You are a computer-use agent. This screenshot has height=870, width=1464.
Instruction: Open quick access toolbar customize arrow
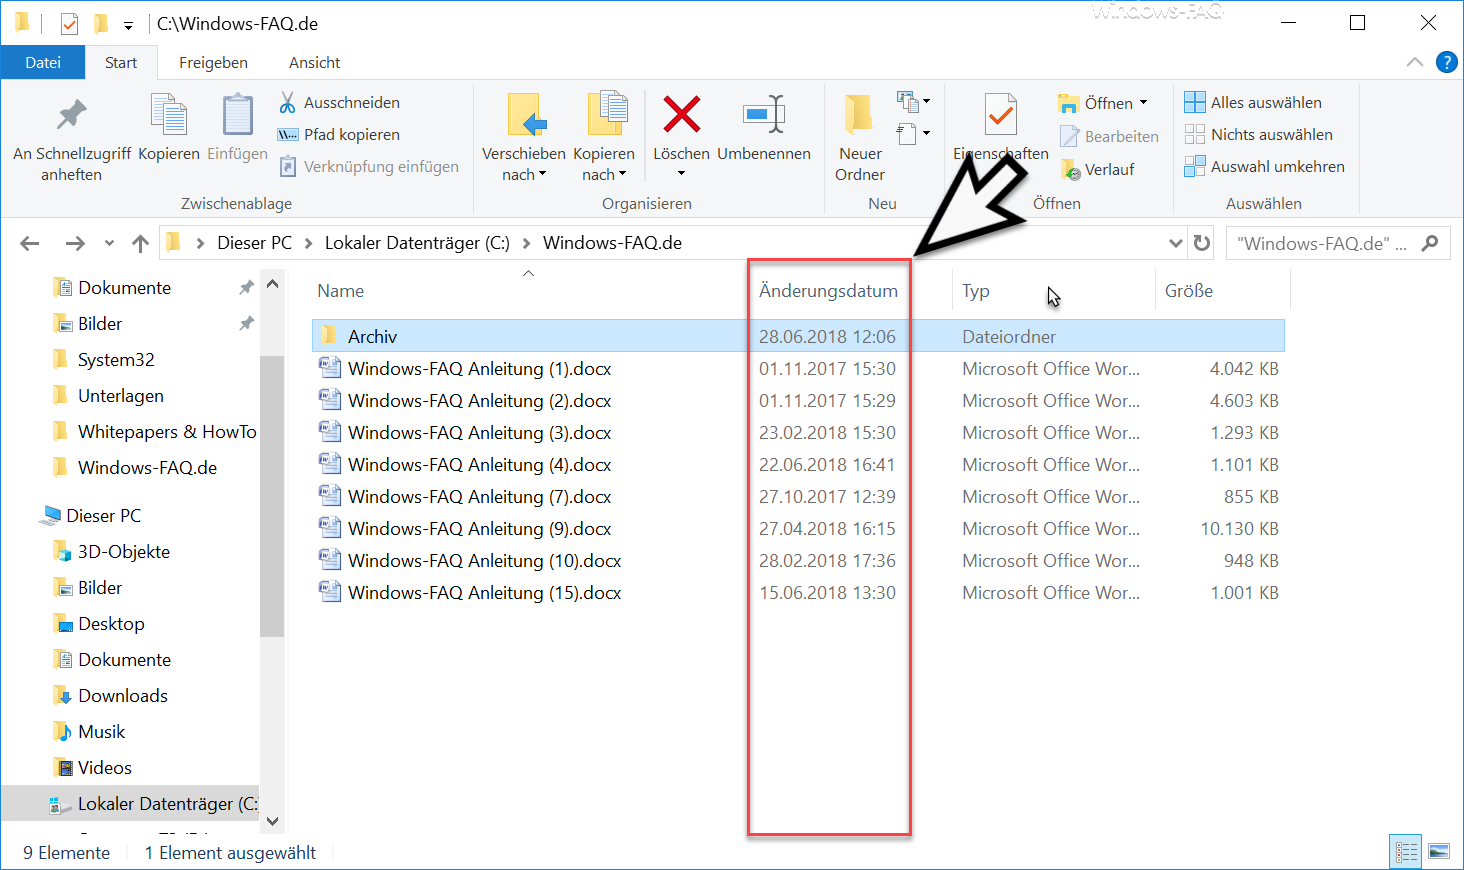point(128,24)
